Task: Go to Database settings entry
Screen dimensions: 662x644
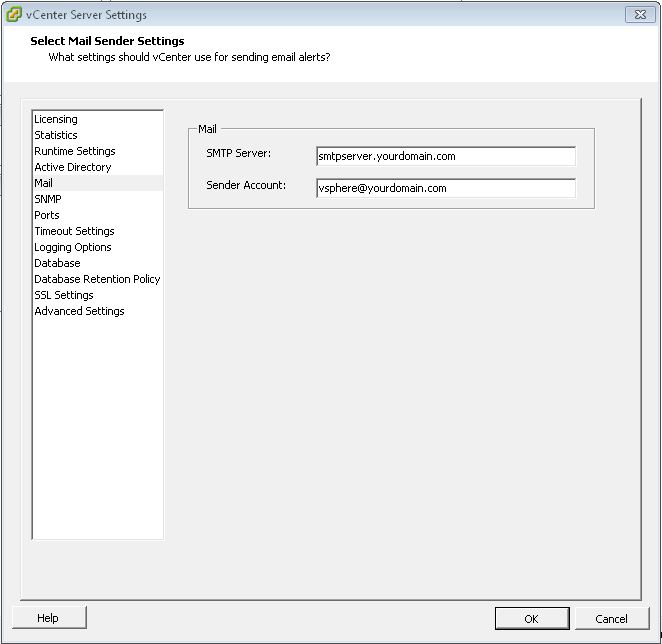Action: click(x=57, y=263)
